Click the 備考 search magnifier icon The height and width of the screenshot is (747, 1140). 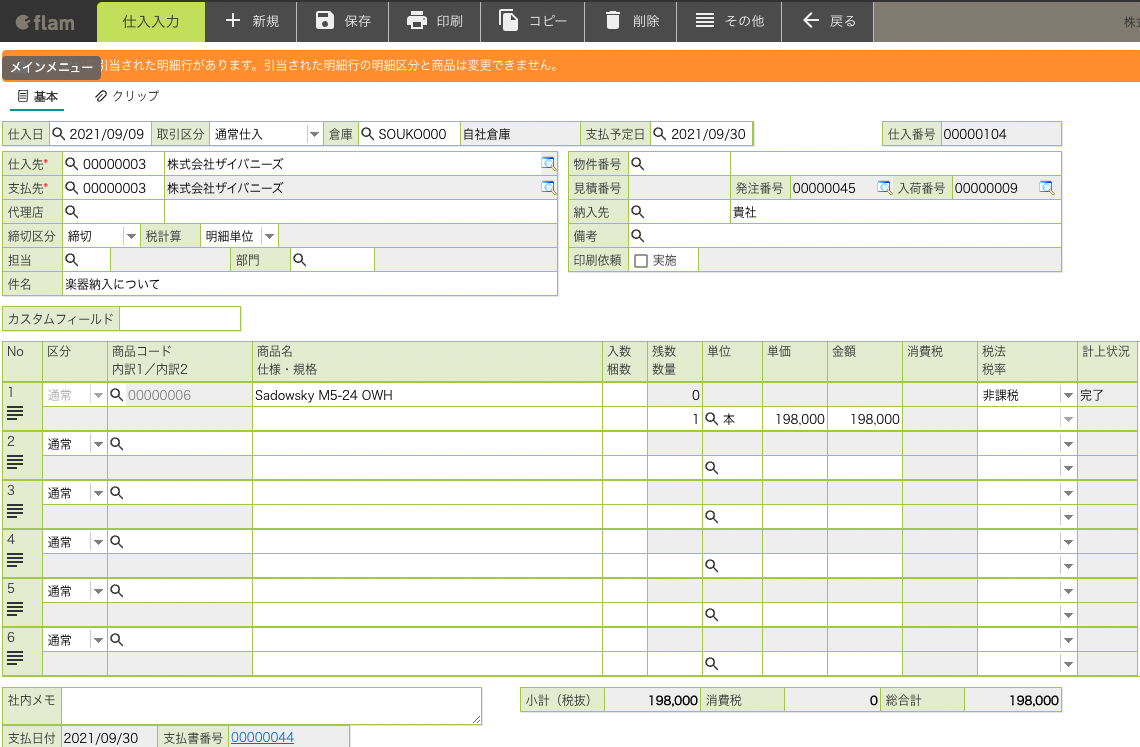pos(638,236)
